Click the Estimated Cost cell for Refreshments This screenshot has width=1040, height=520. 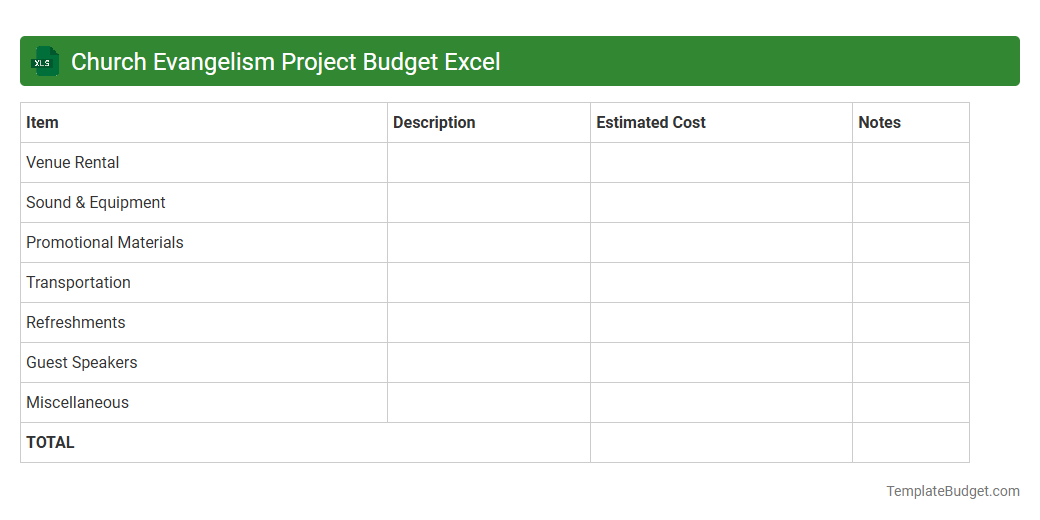click(722, 323)
